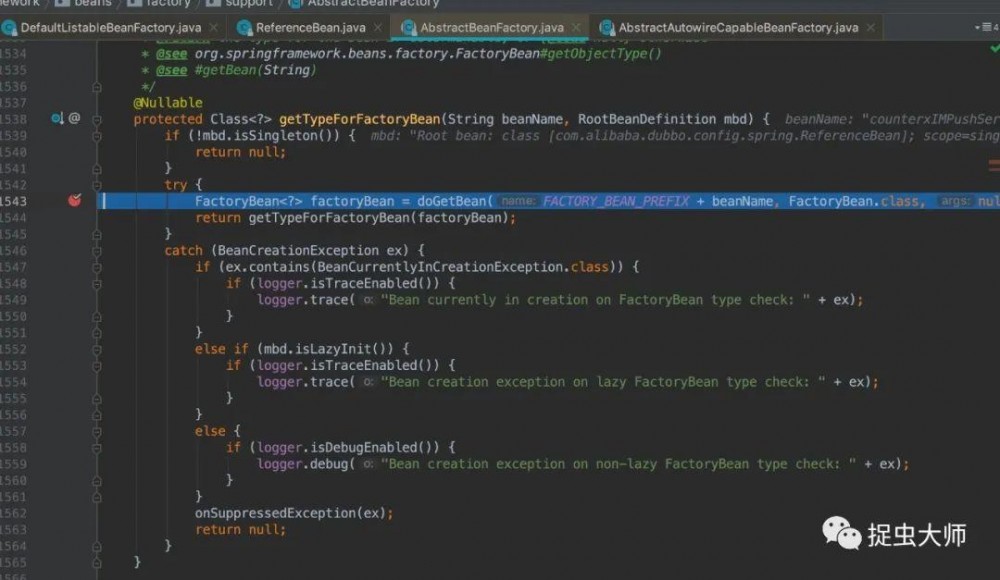Viewport: 1000px width, 580px height.
Task: Click the DefaultListableBeanFactory.java tab file icon
Action: tap(9, 27)
